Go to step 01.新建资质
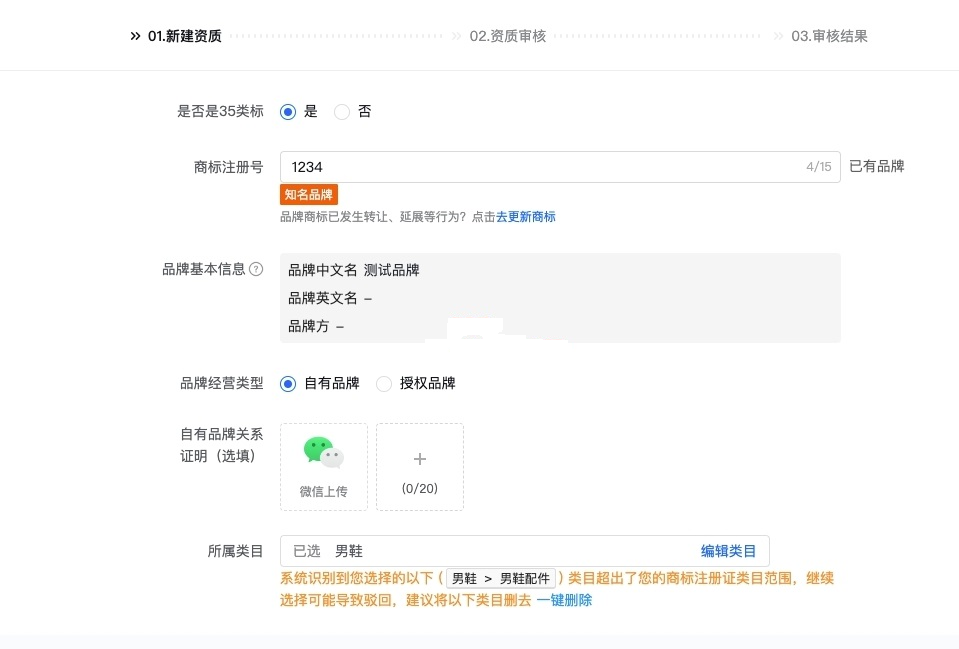Viewport: 959px width, 649px height. click(x=185, y=36)
